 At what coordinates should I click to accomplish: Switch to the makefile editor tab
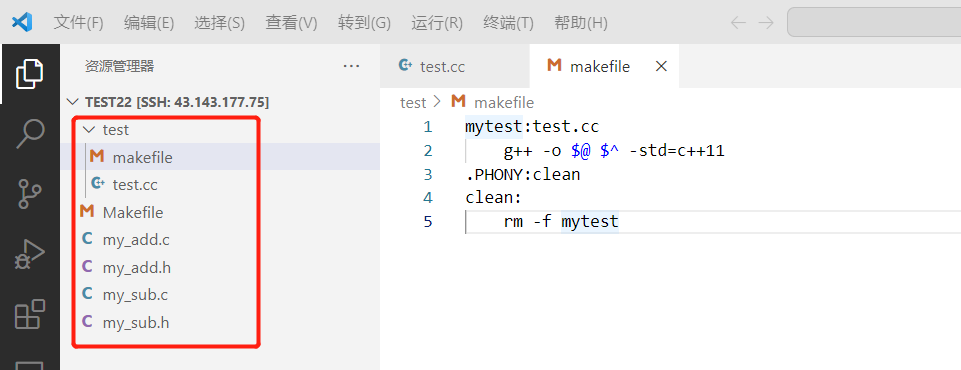tap(604, 66)
